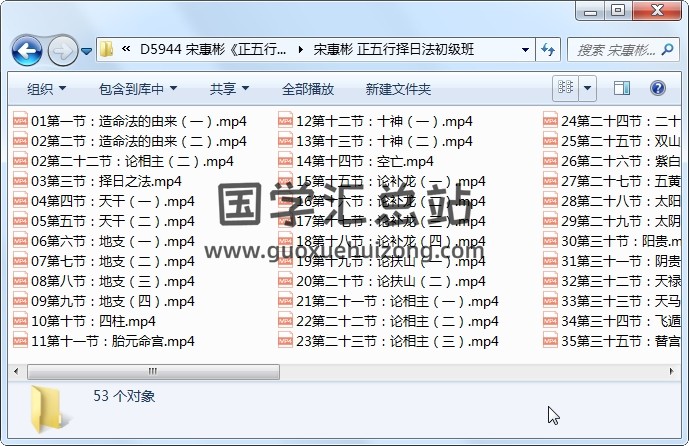Expand the arrow after the D5944 breadcrumb
689x446 pixels.
coord(301,49)
